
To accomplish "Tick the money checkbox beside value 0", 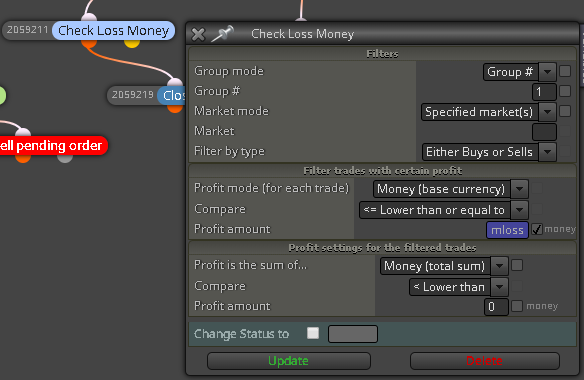I will tap(517, 306).
